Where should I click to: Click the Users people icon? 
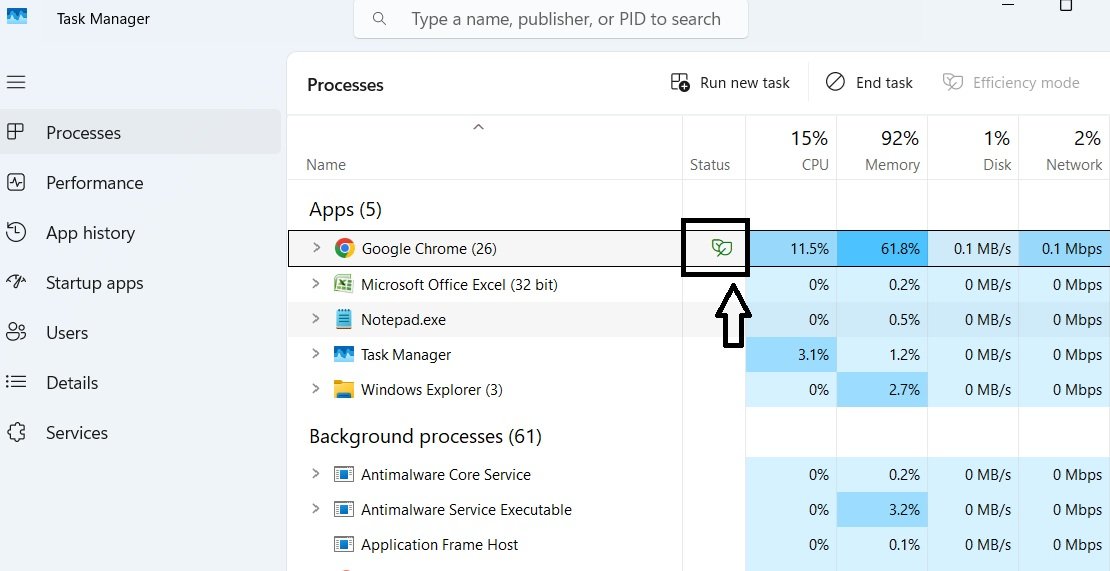(16, 332)
